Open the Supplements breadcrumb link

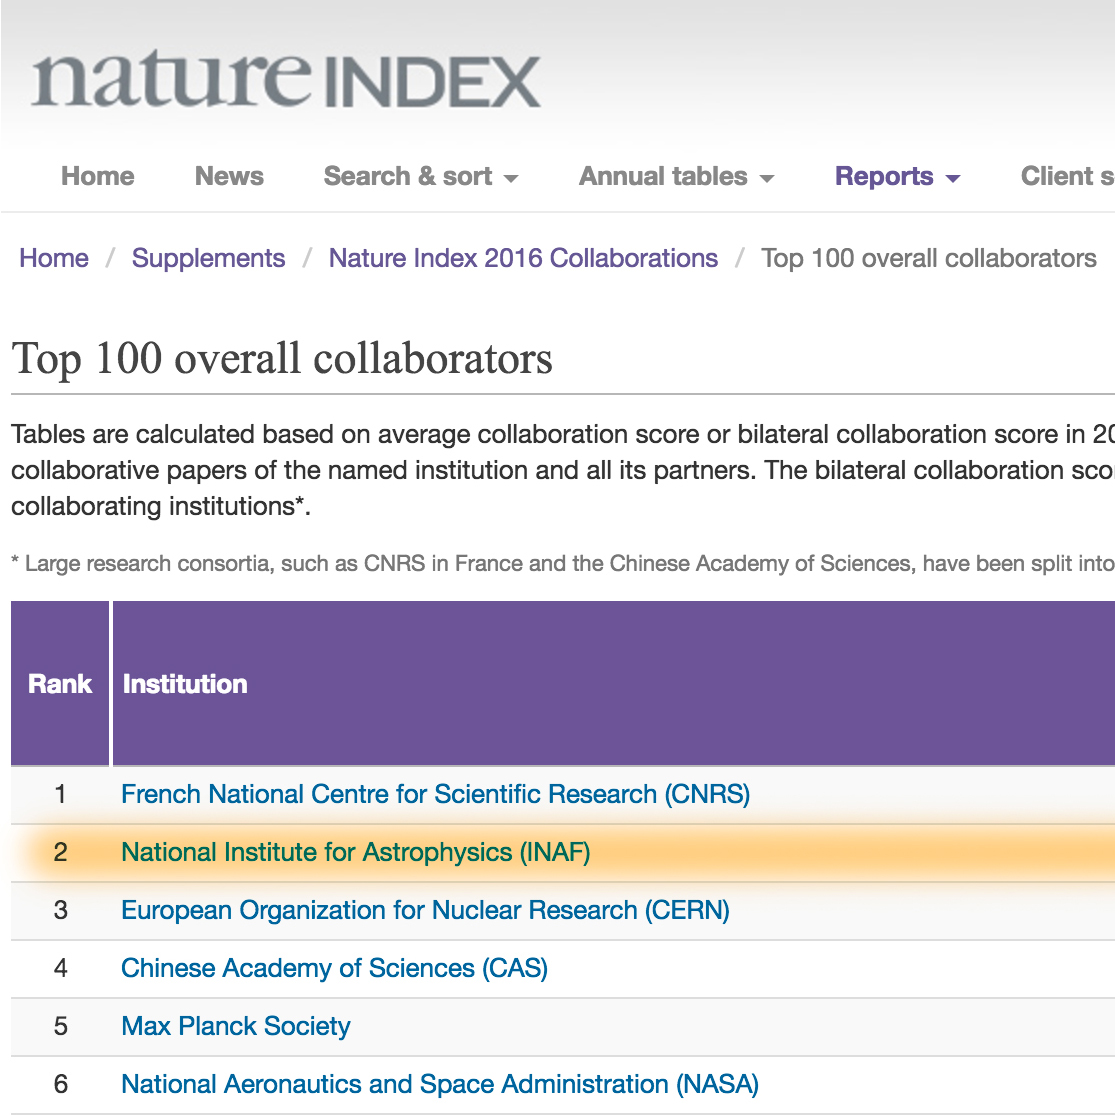point(208,258)
